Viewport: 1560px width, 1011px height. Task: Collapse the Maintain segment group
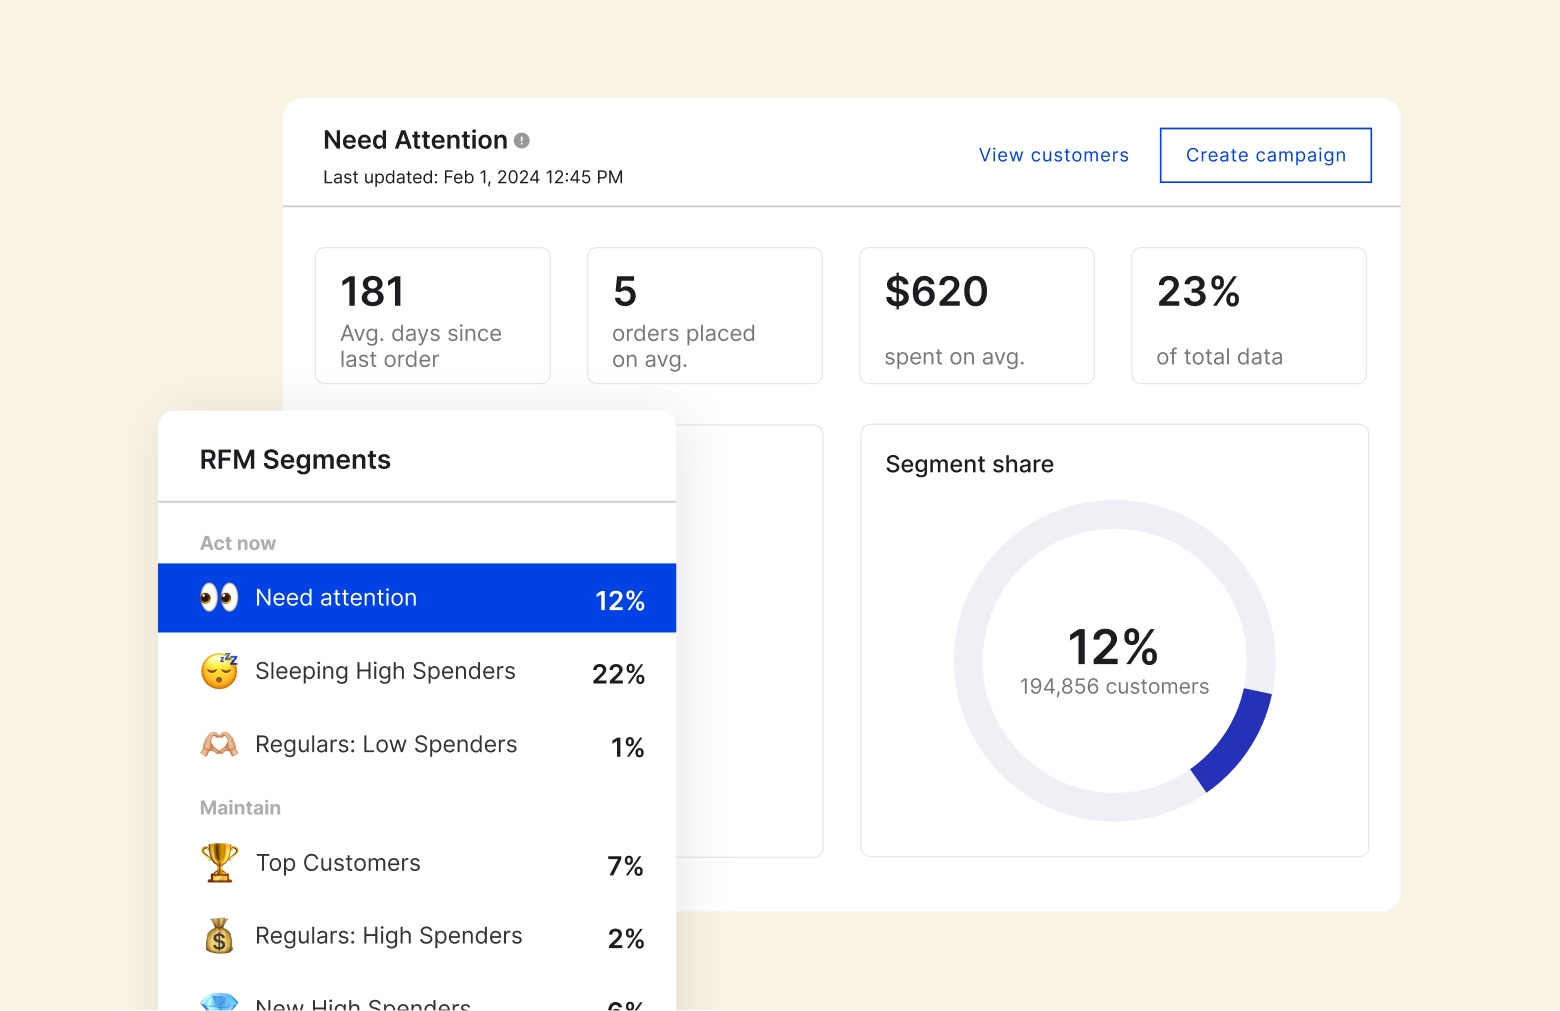pos(240,807)
